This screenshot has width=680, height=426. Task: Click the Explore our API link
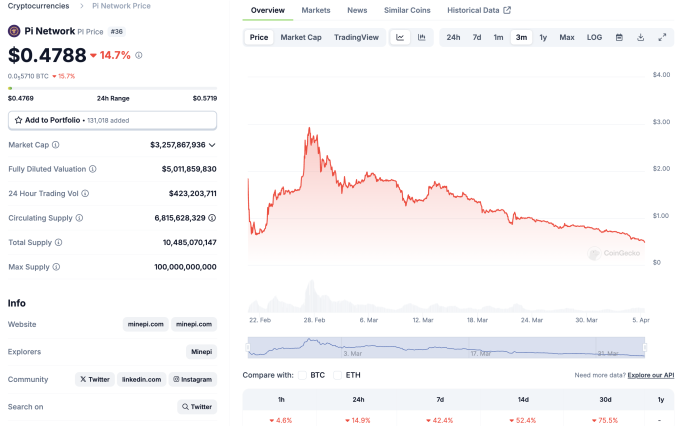[x=651, y=375]
